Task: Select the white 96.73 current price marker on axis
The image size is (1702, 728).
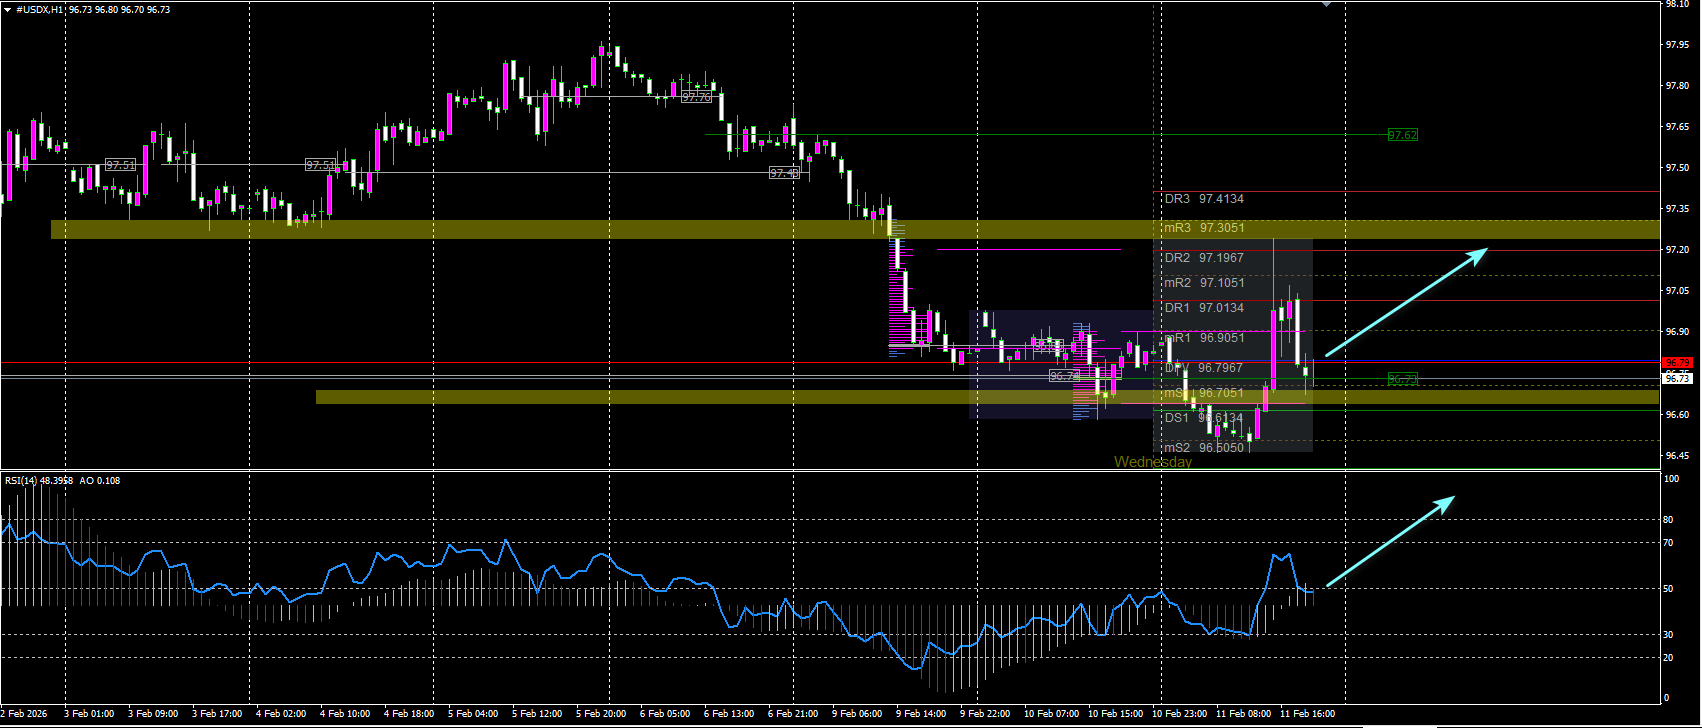Action: 1677,378
